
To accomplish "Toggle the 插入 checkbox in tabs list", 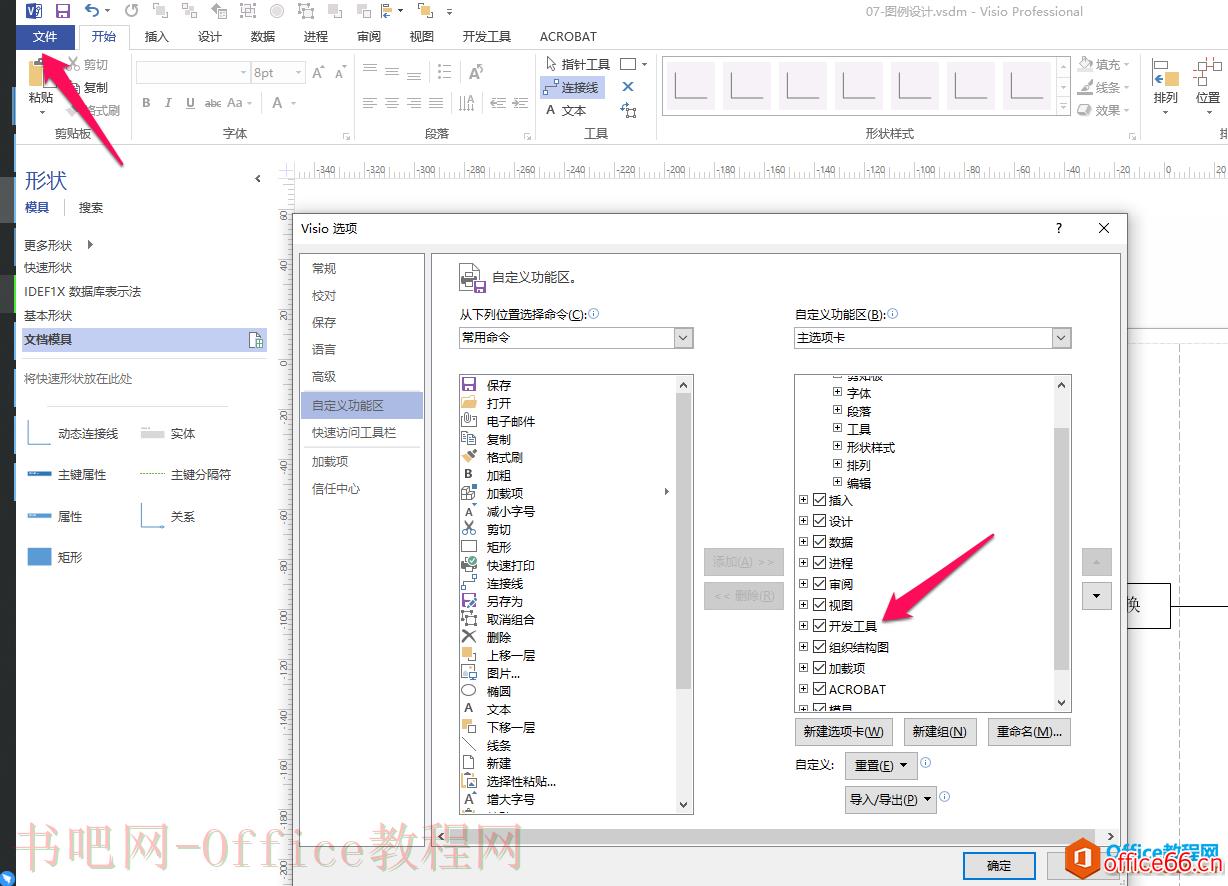I will 820,500.
